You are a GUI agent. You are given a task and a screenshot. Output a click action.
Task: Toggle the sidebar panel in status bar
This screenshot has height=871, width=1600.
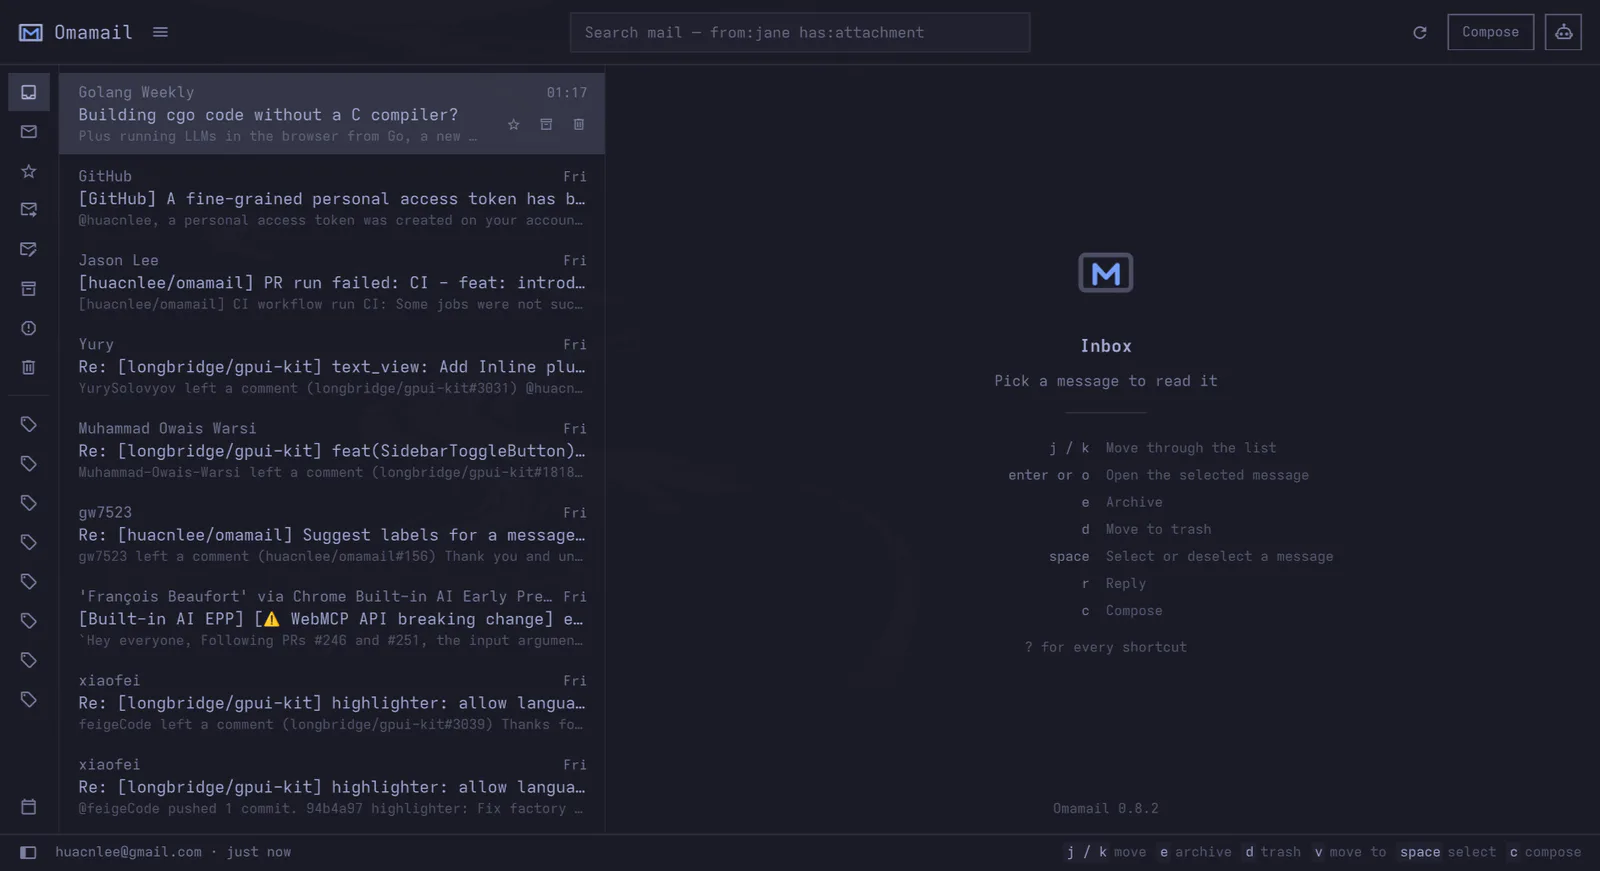tap(28, 852)
